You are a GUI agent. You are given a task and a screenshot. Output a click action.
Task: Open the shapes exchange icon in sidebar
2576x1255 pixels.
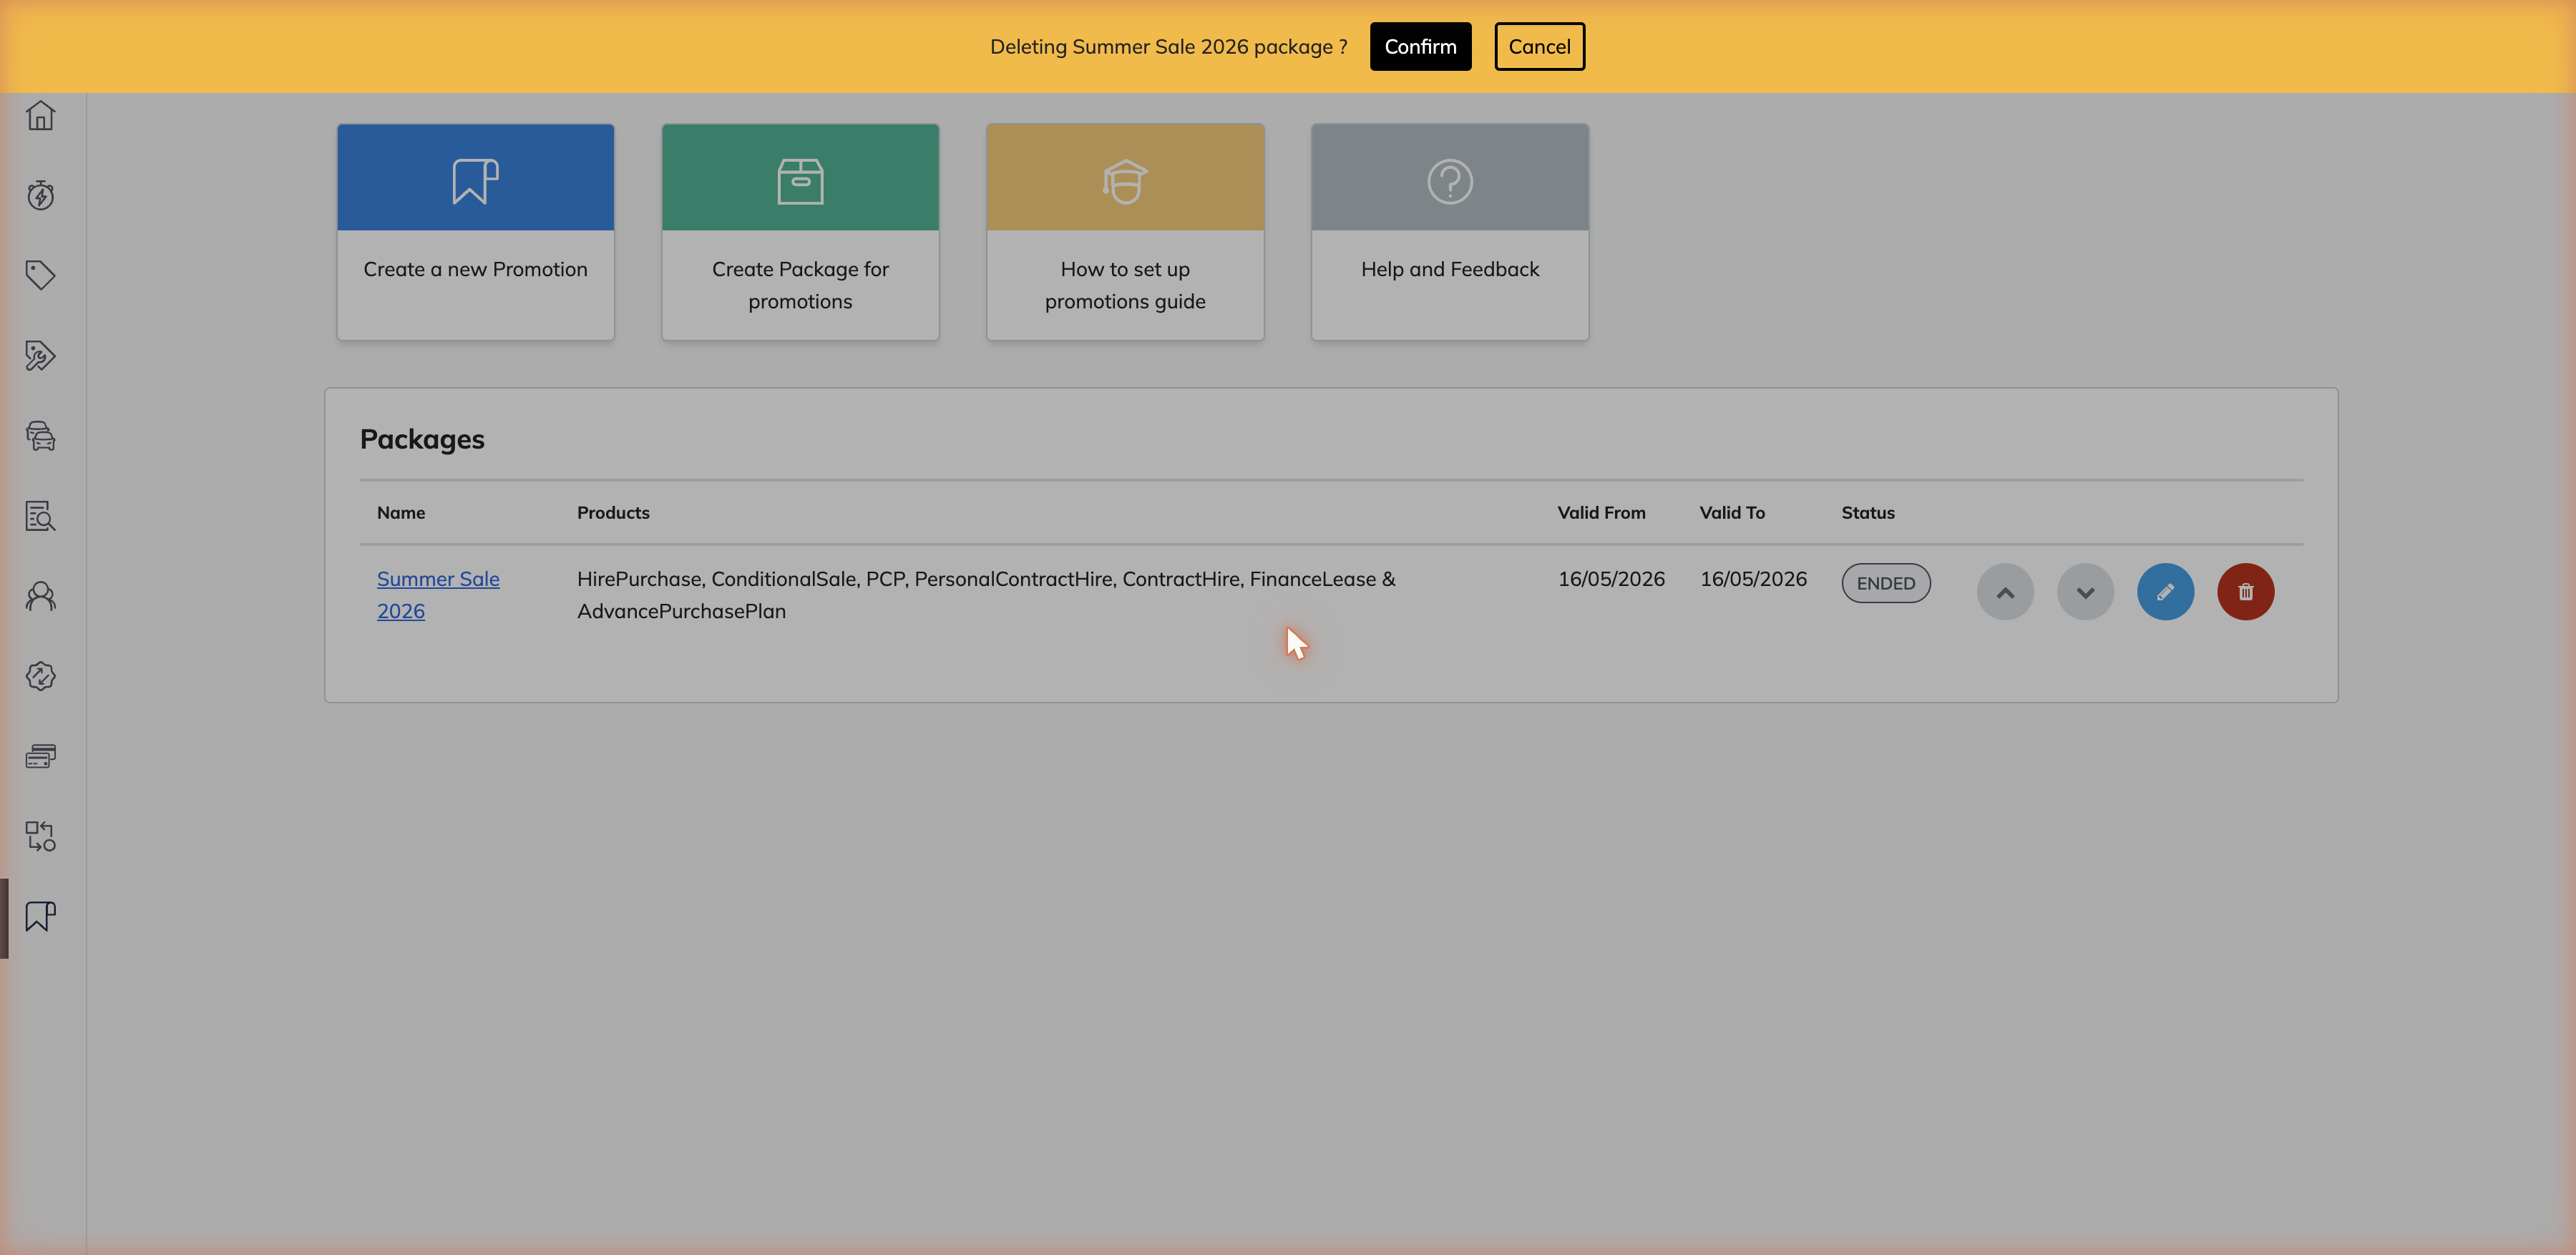pyautogui.click(x=41, y=836)
